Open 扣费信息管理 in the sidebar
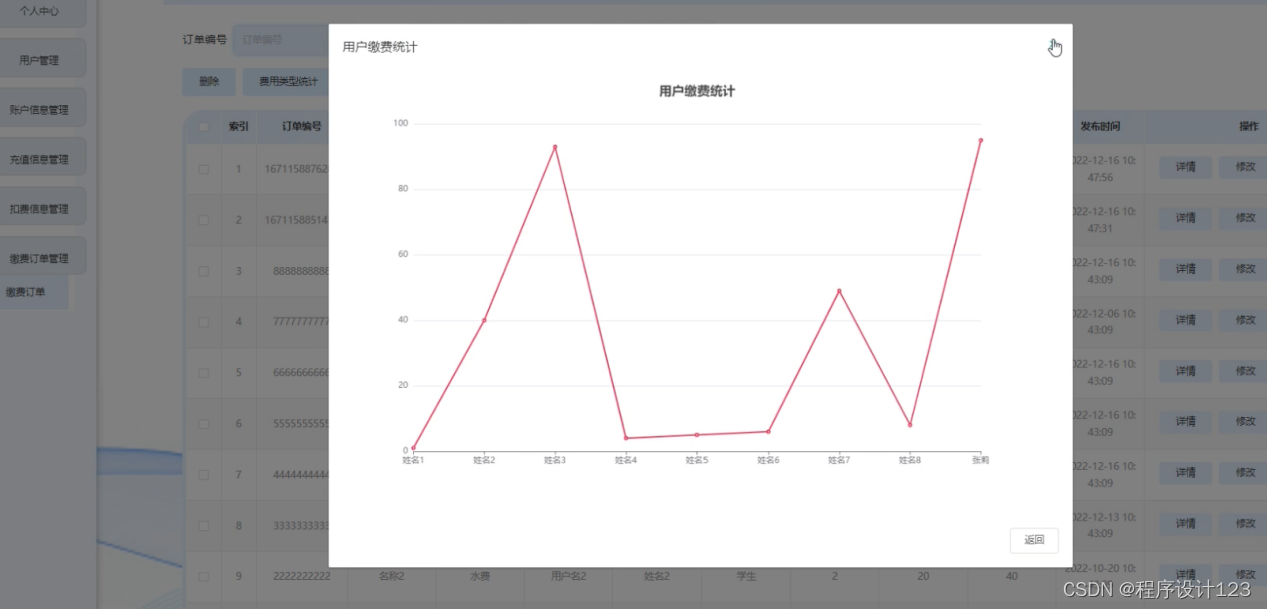 coord(42,208)
